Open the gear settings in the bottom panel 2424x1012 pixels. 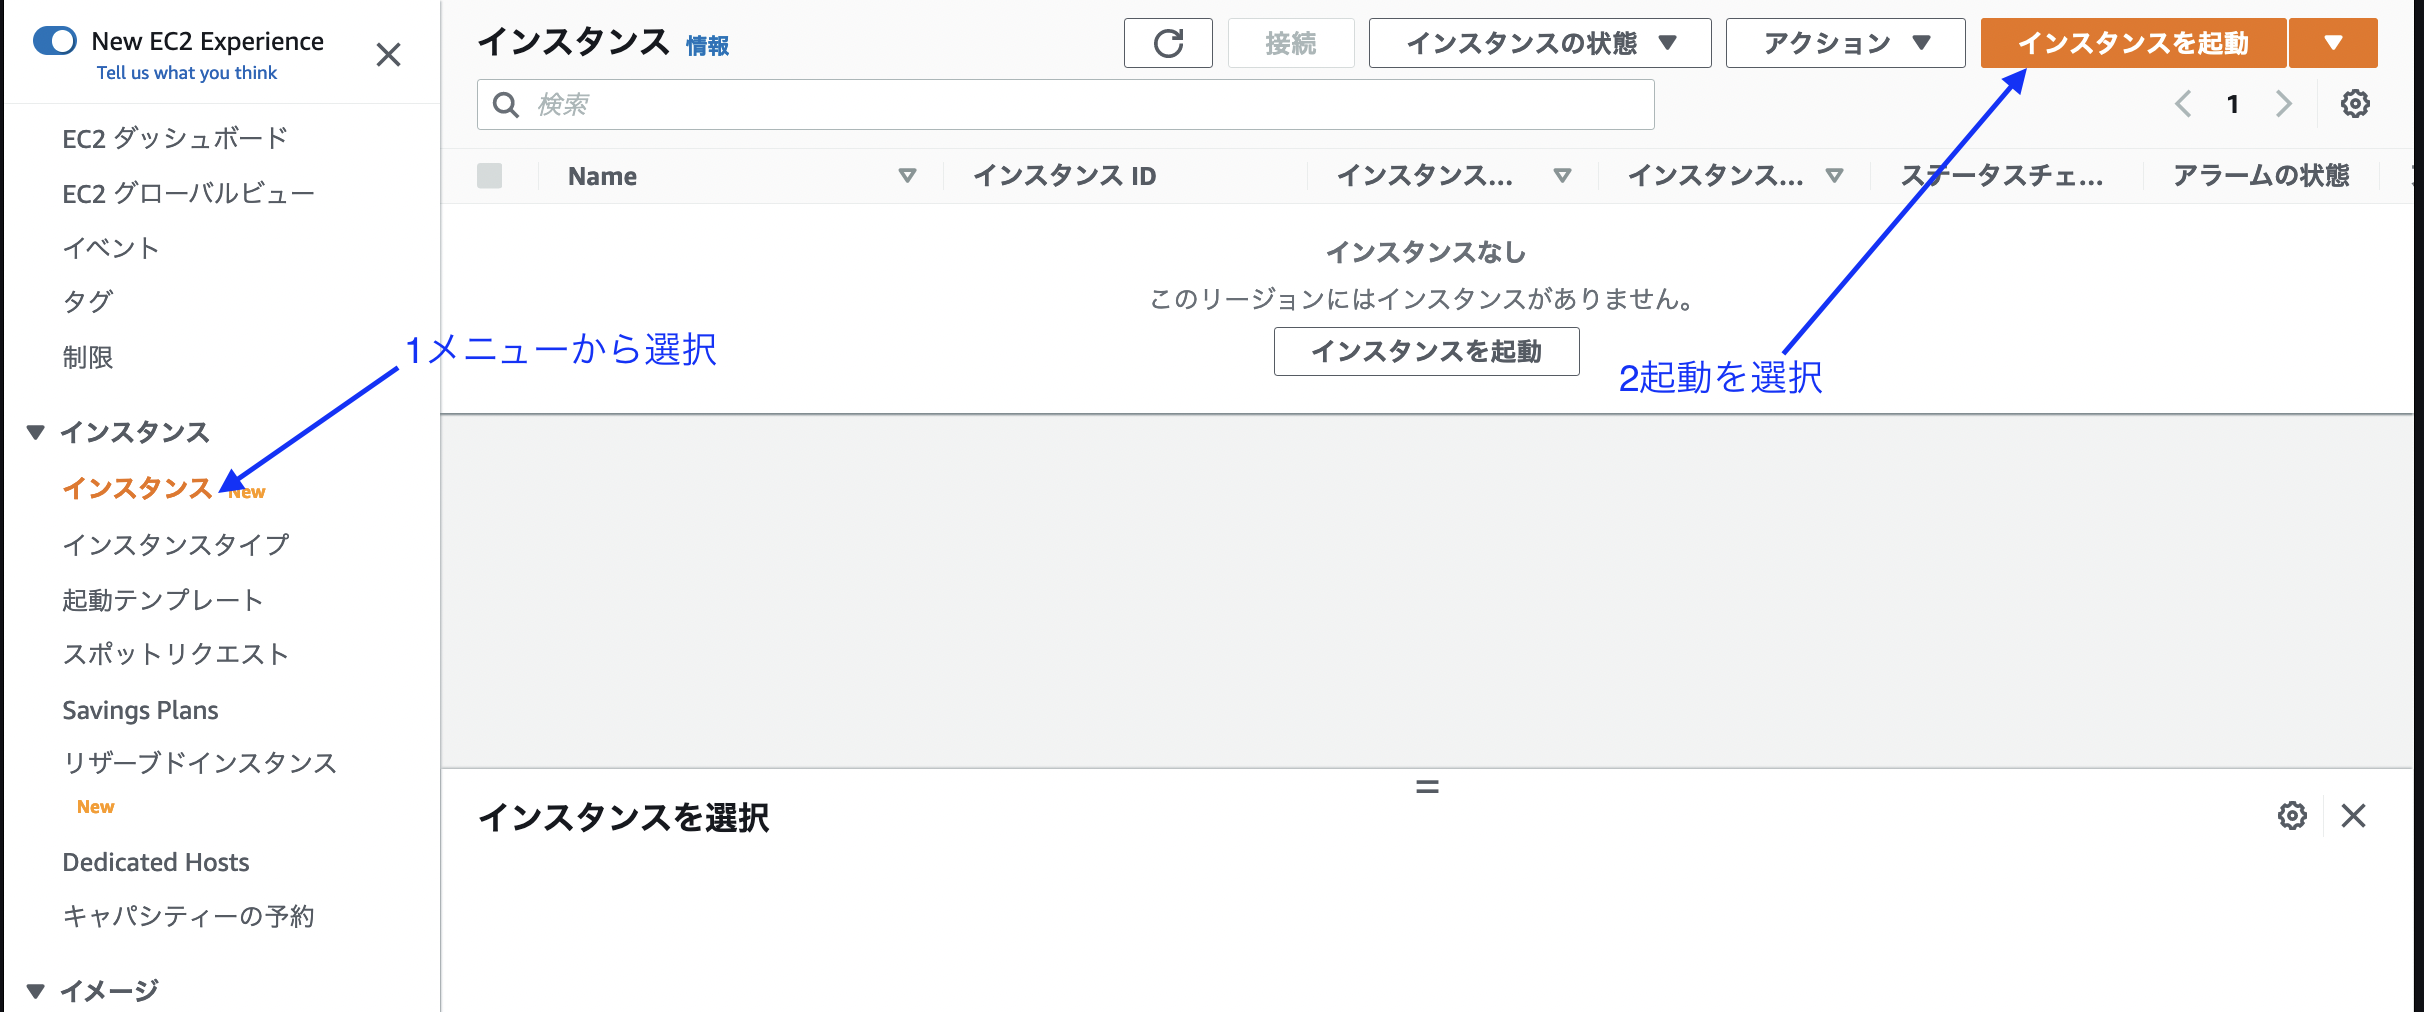tap(2292, 816)
